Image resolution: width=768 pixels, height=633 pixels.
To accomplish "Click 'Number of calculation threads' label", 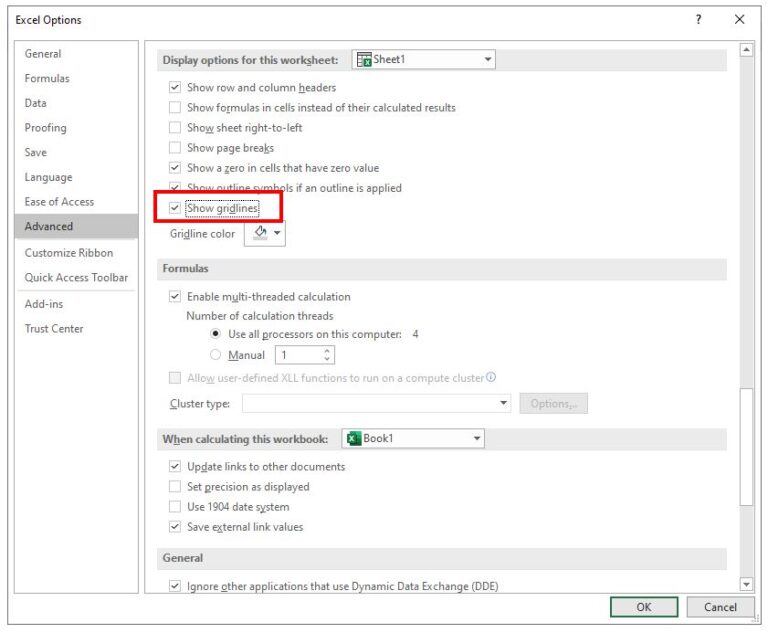I will [x=260, y=316].
